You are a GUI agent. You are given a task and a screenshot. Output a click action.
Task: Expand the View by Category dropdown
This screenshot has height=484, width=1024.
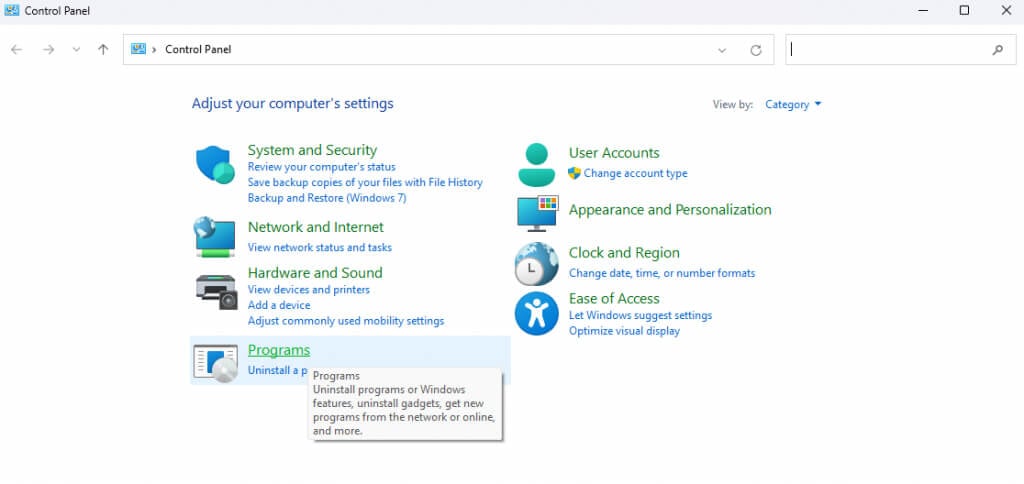pos(793,104)
